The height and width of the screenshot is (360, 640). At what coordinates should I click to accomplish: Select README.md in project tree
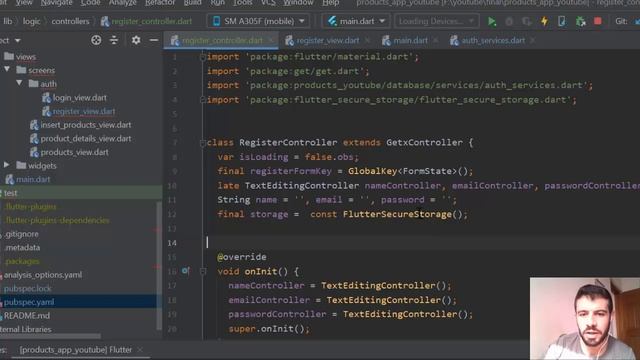(x=26, y=316)
